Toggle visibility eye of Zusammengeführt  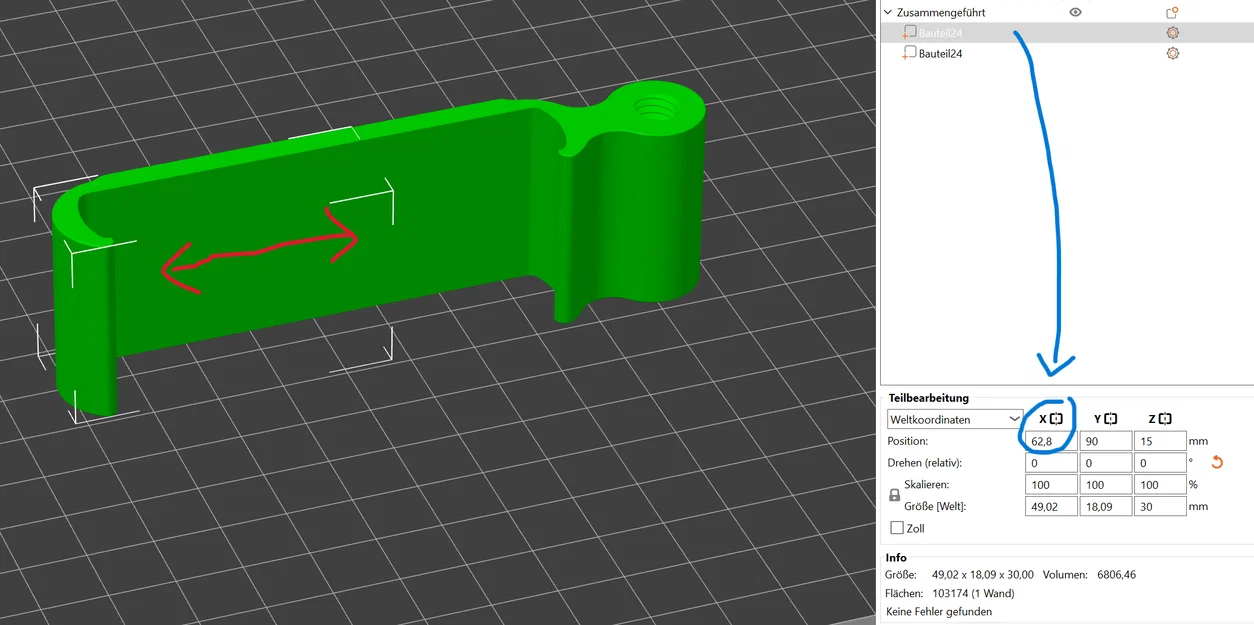point(1075,13)
